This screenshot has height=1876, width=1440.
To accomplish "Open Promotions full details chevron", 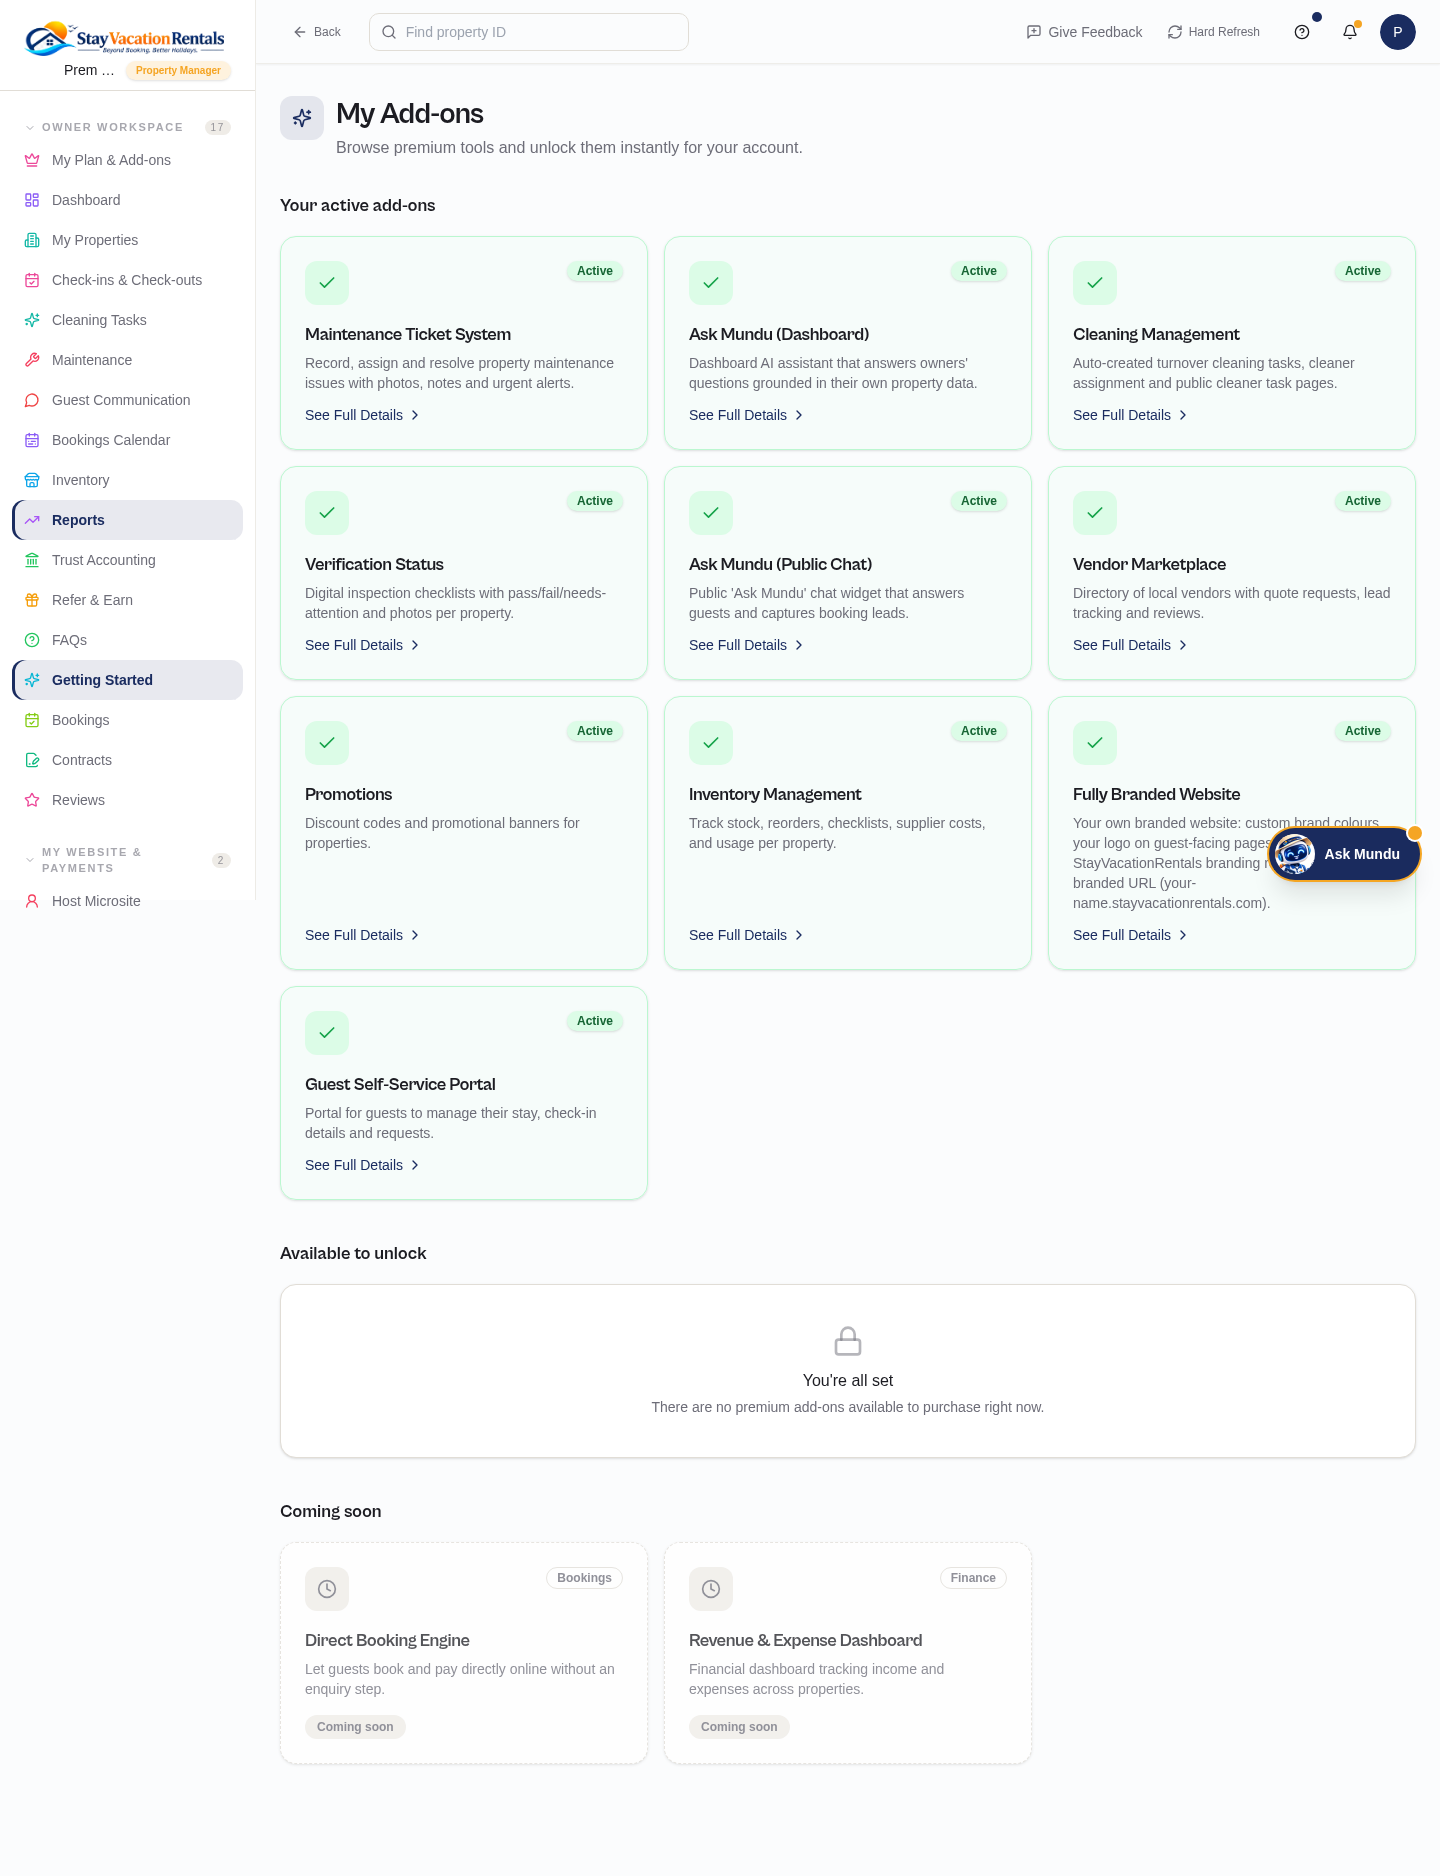I will point(415,935).
